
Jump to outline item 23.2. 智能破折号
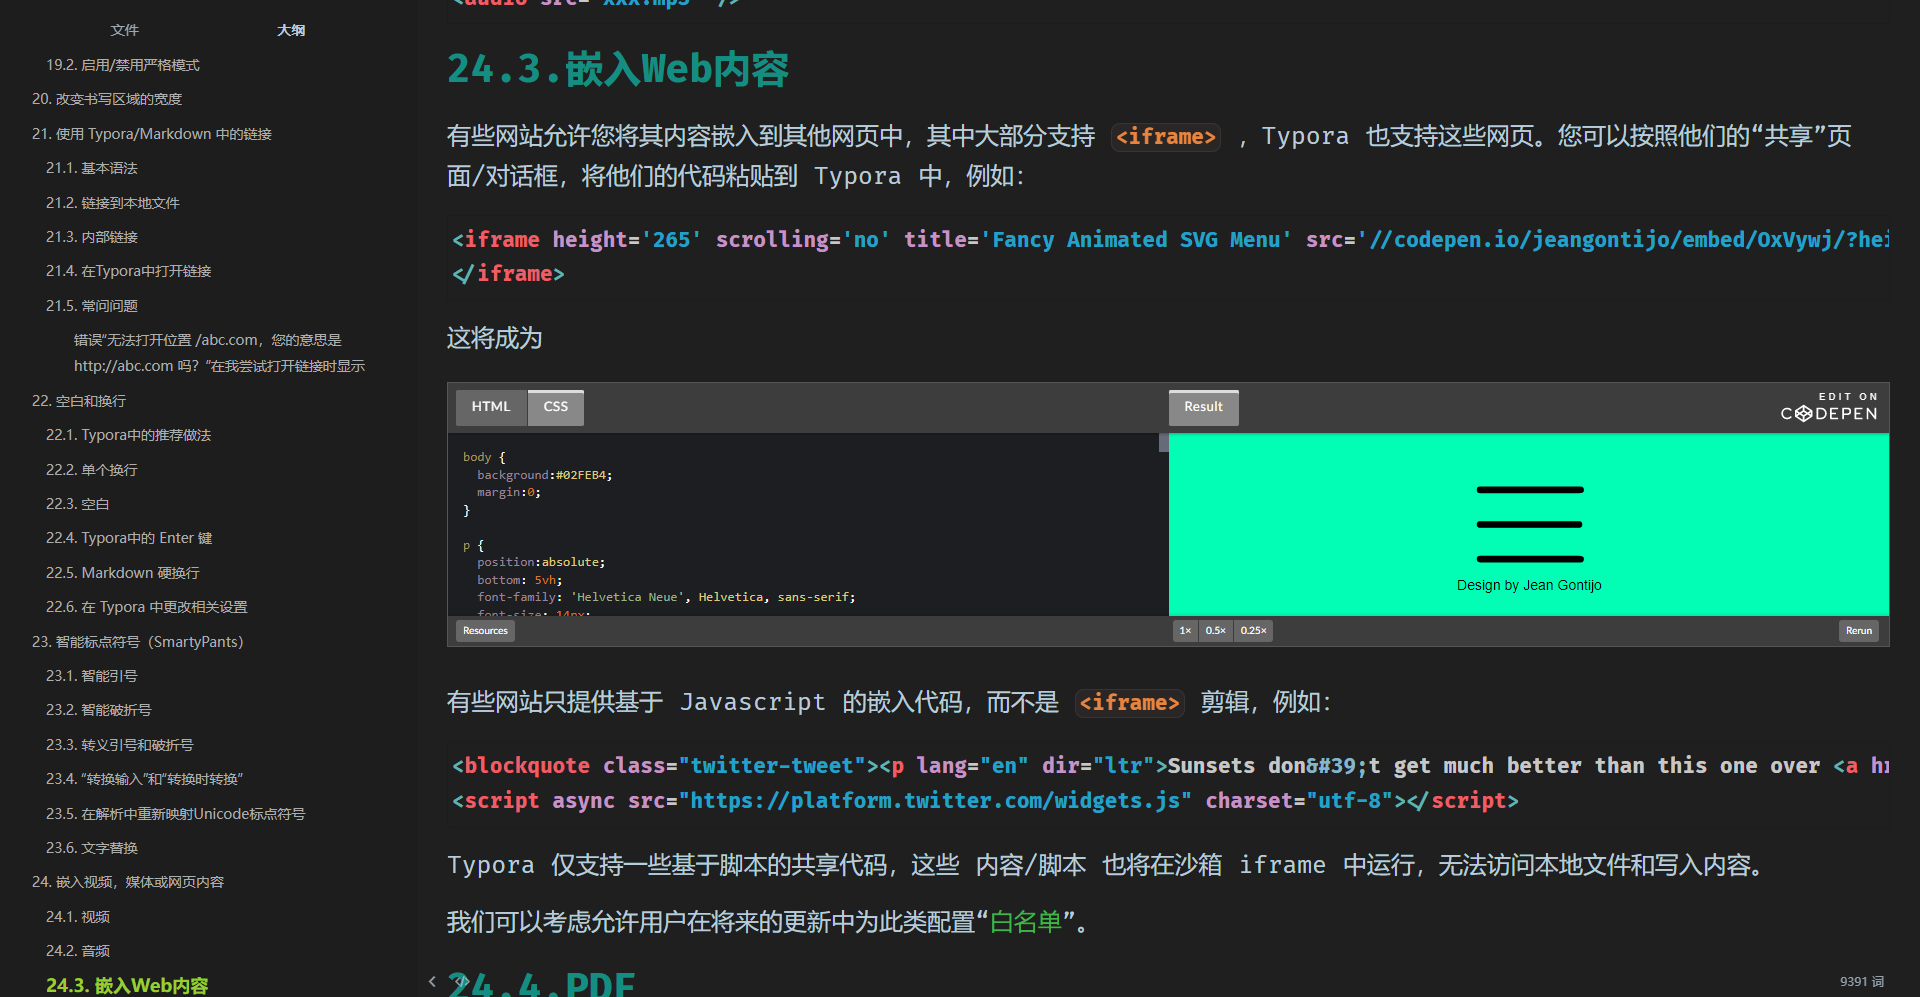[99, 710]
